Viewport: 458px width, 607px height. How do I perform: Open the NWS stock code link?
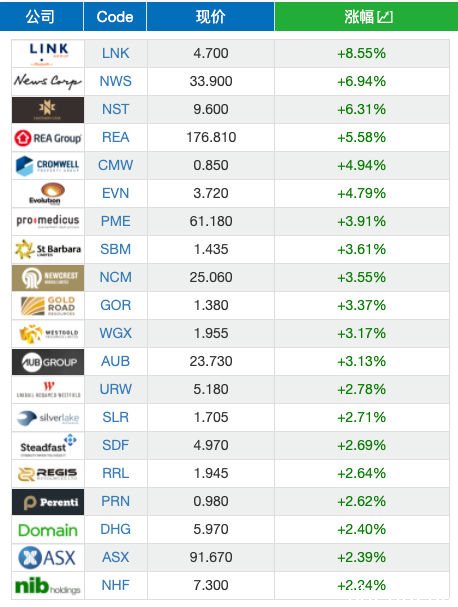click(115, 81)
